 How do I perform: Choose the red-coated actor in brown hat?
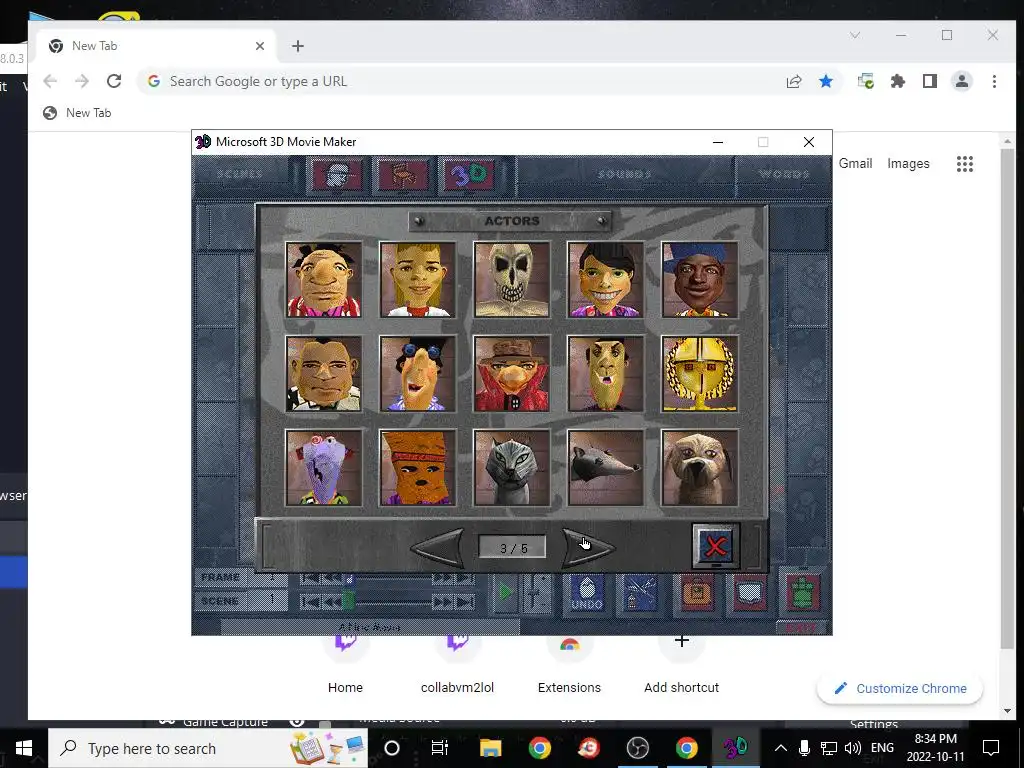511,374
